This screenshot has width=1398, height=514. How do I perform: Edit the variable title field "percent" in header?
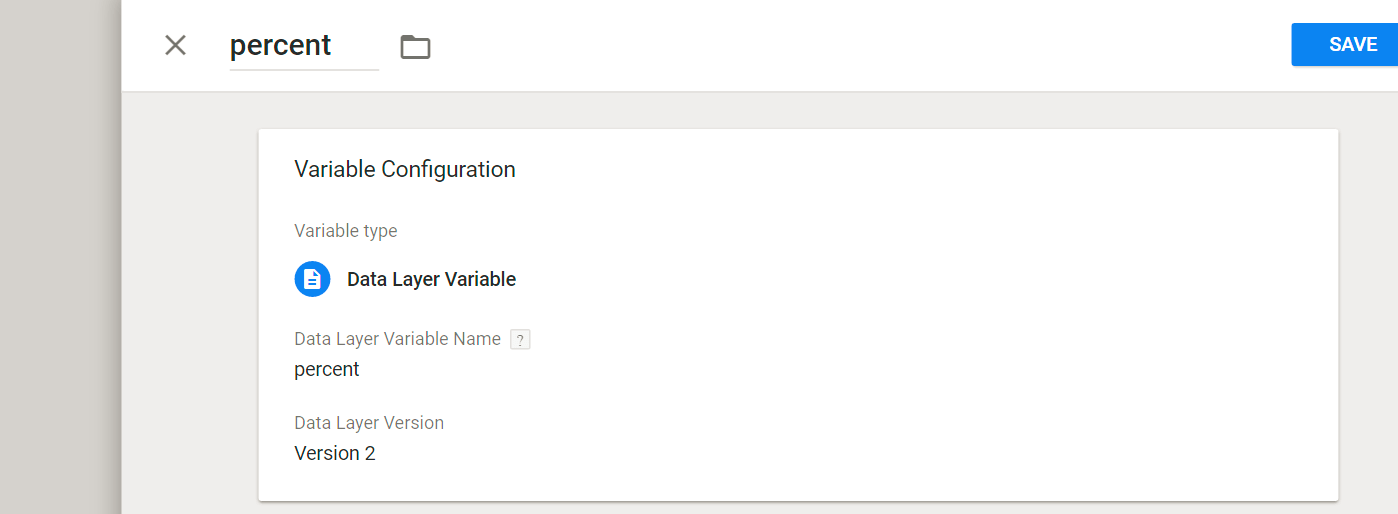coord(281,45)
